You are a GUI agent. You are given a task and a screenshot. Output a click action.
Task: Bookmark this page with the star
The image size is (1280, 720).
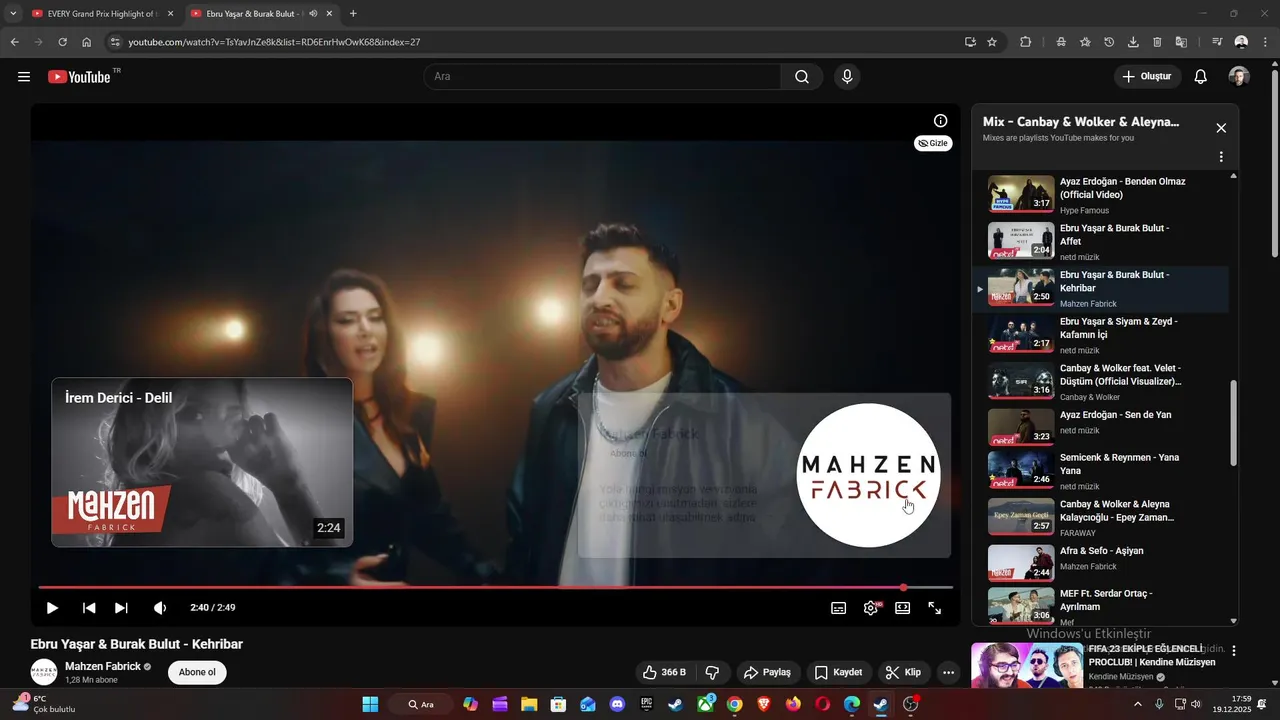pyautogui.click(x=992, y=42)
